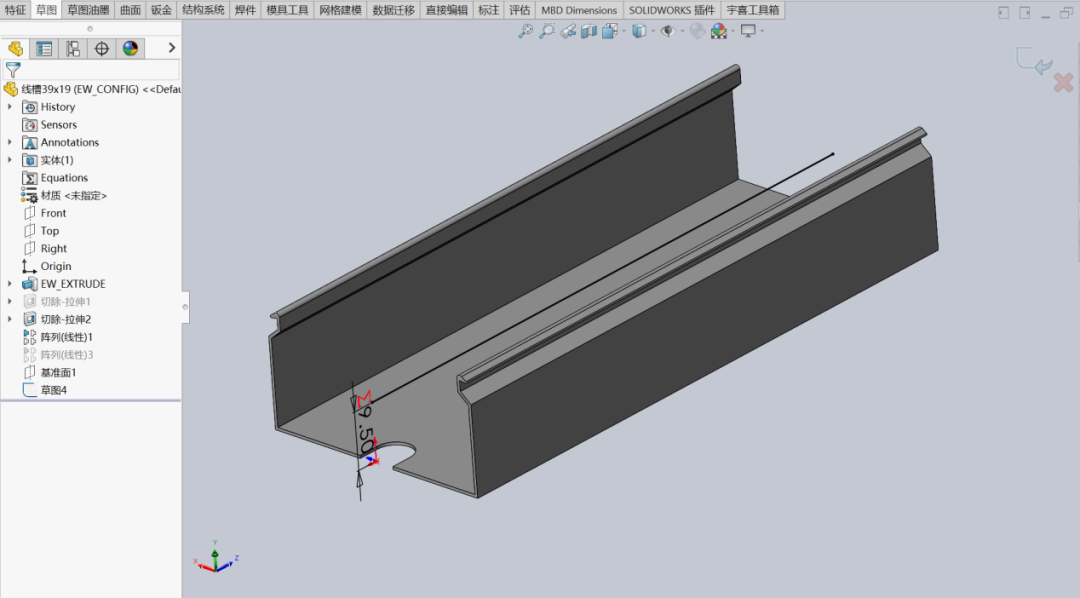
Task: Switch to the ConfigurationManager panel icon
Action: (x=72, y=48)
